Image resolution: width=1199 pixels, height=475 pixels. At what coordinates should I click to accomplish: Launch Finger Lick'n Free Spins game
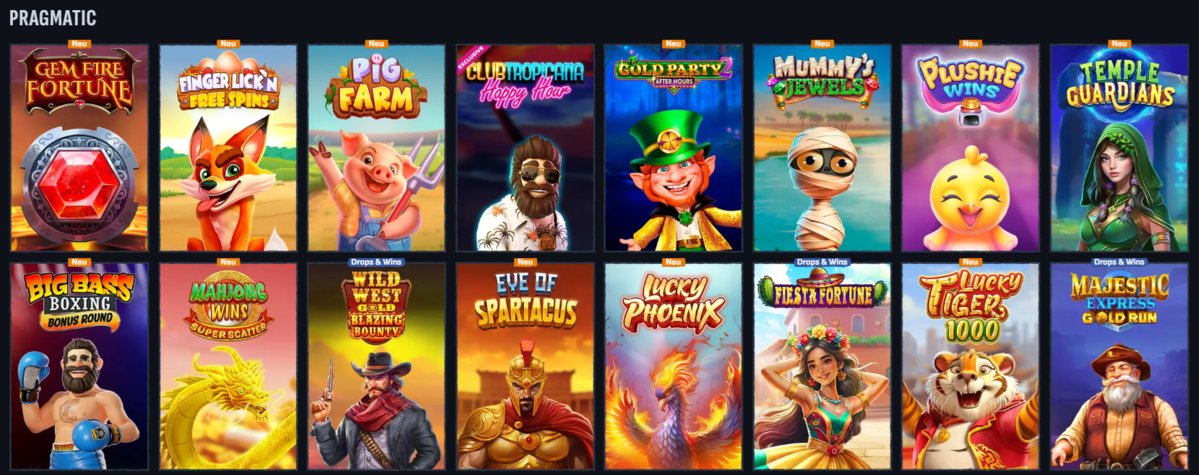pyautogui.click(x=228, y=148)
